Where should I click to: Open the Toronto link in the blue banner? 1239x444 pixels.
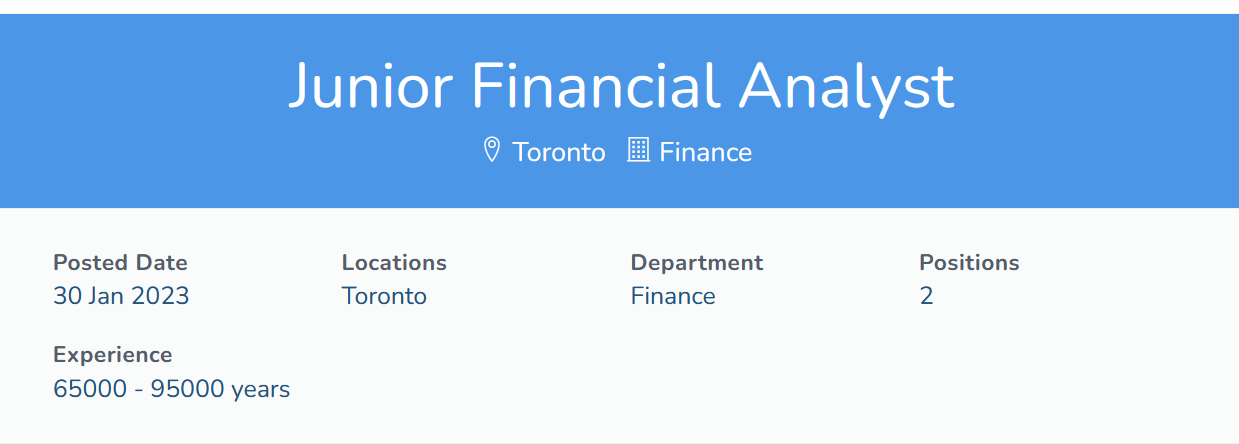point(558,152)
